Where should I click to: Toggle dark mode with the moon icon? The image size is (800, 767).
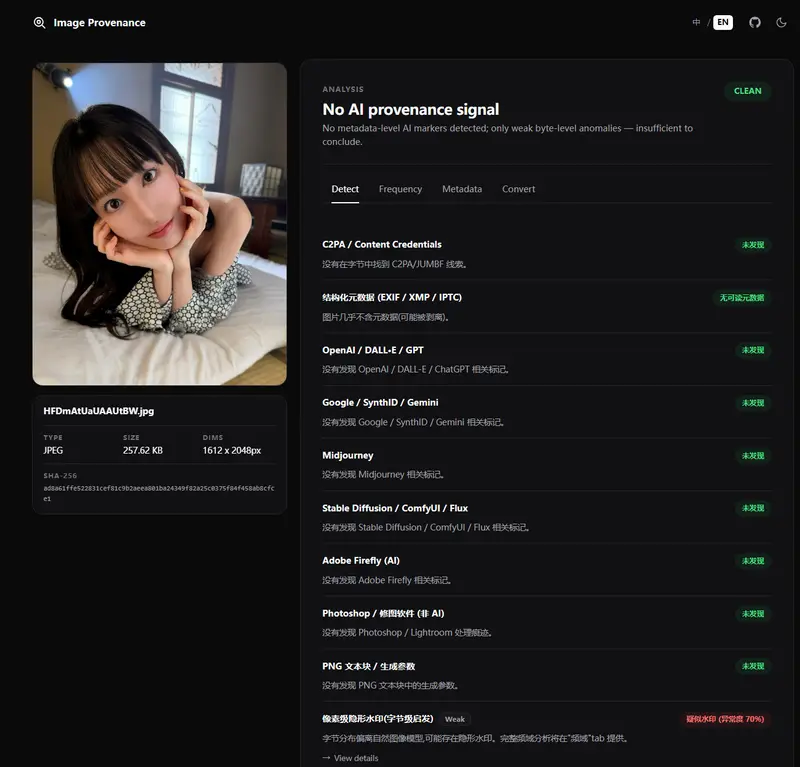[x=781, y=22]
